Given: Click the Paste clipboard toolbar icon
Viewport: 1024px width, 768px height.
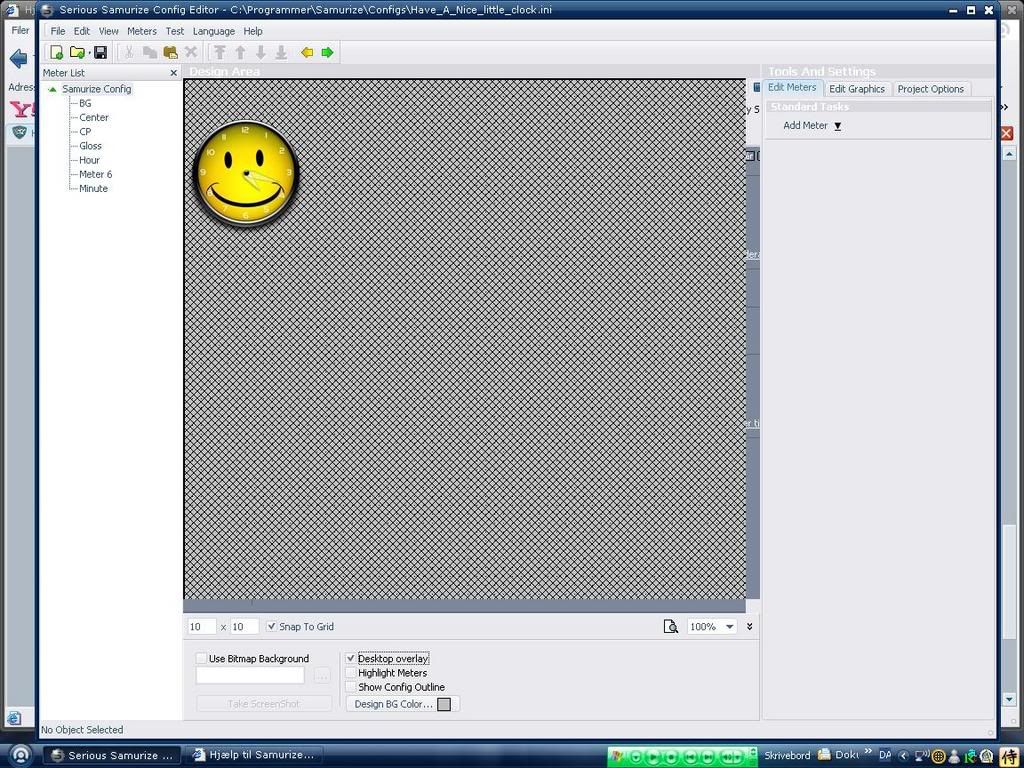Looking at the screenshot, I should (170, 52).
